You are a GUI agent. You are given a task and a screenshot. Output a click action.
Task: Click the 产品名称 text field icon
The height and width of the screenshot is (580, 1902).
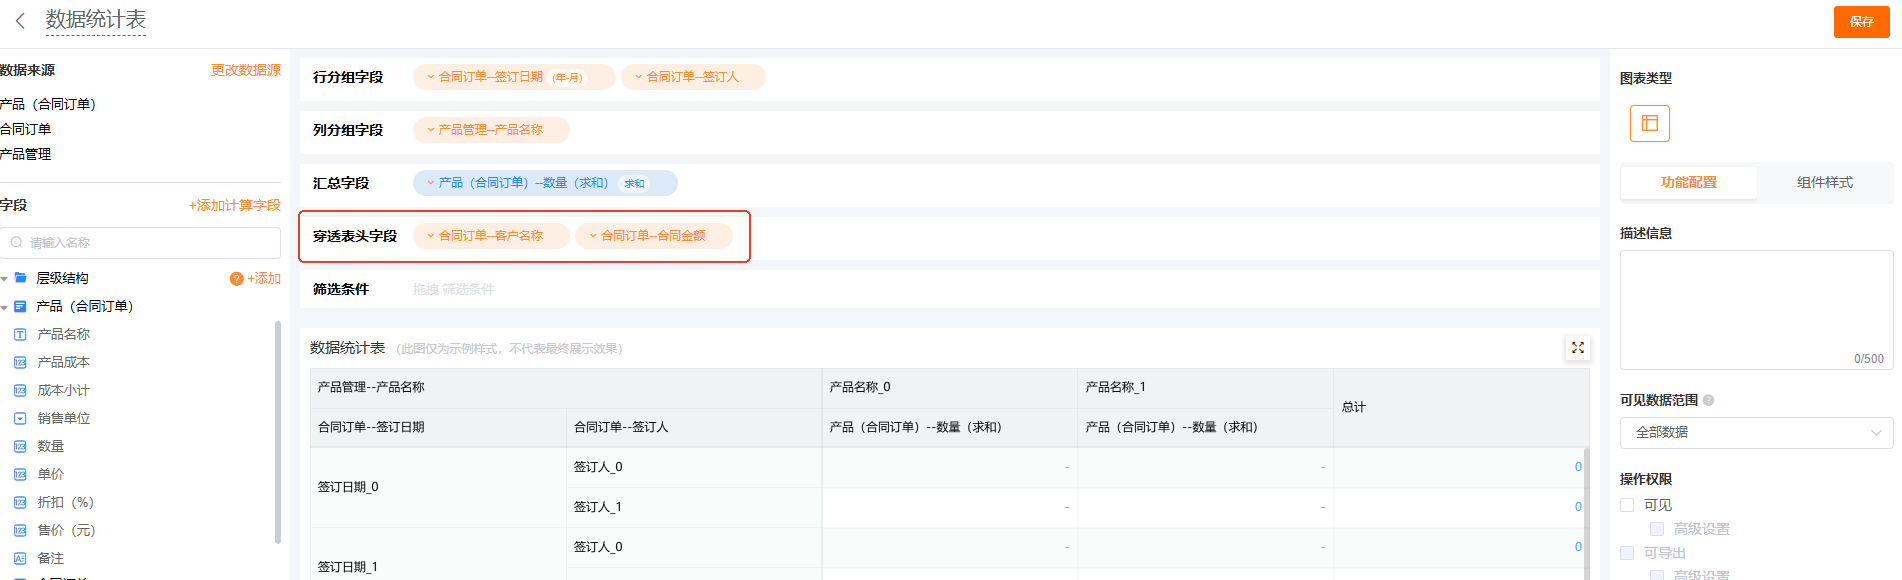tap(20, 334)
